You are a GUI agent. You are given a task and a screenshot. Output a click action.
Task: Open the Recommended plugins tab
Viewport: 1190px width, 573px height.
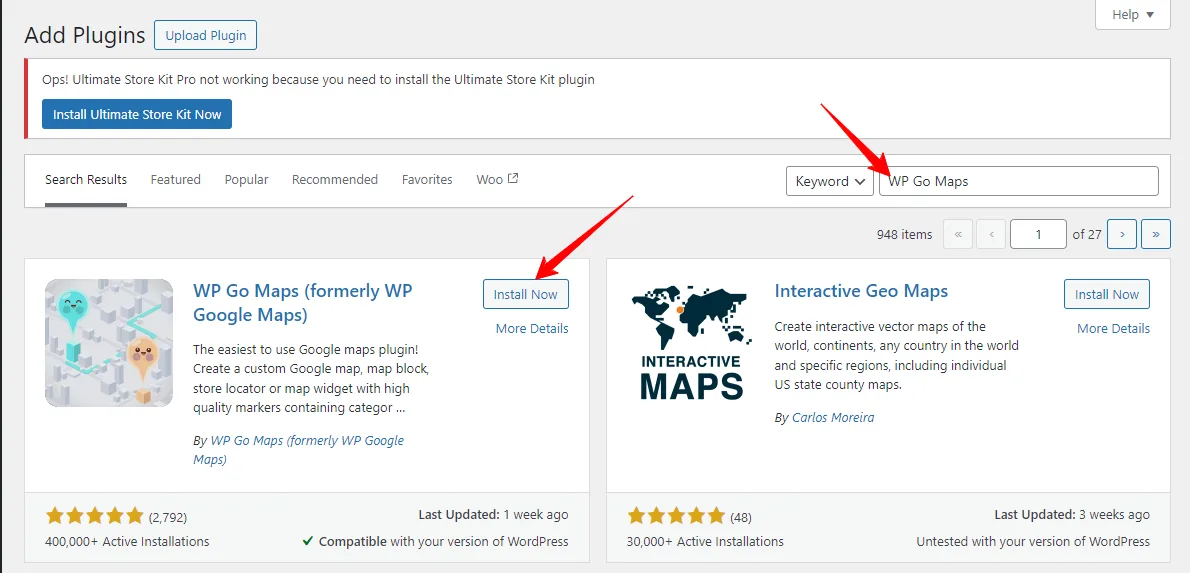(335, 180)
